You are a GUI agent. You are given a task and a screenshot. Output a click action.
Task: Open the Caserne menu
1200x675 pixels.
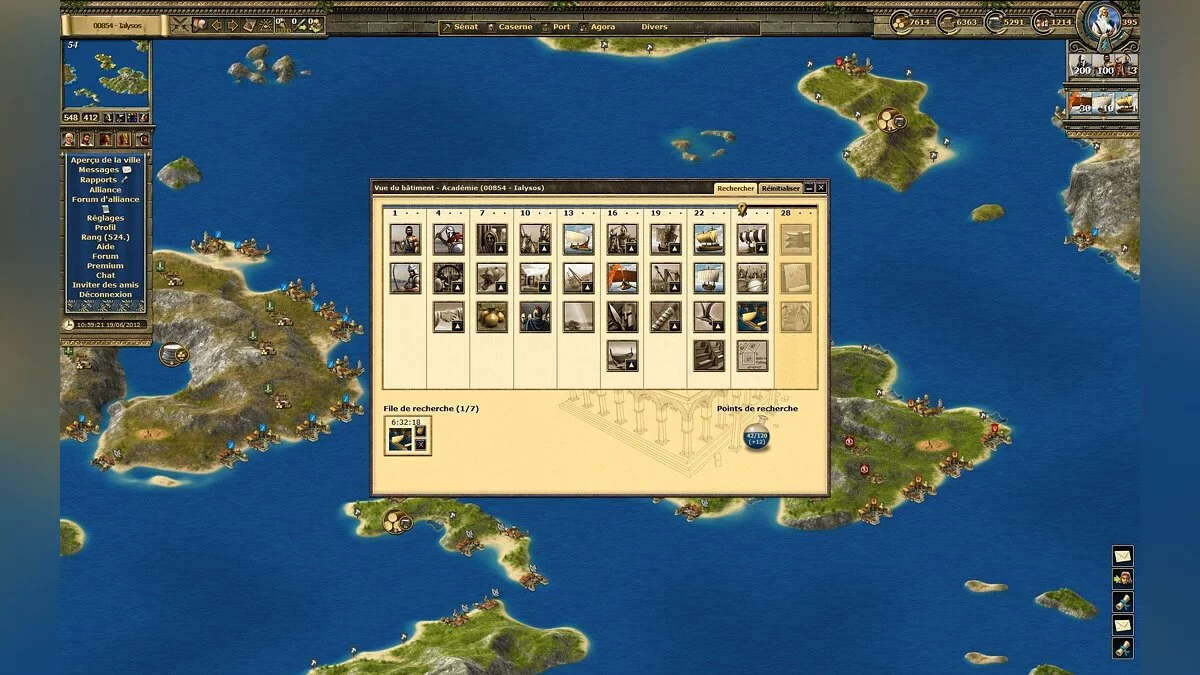(x=515, y=27)
